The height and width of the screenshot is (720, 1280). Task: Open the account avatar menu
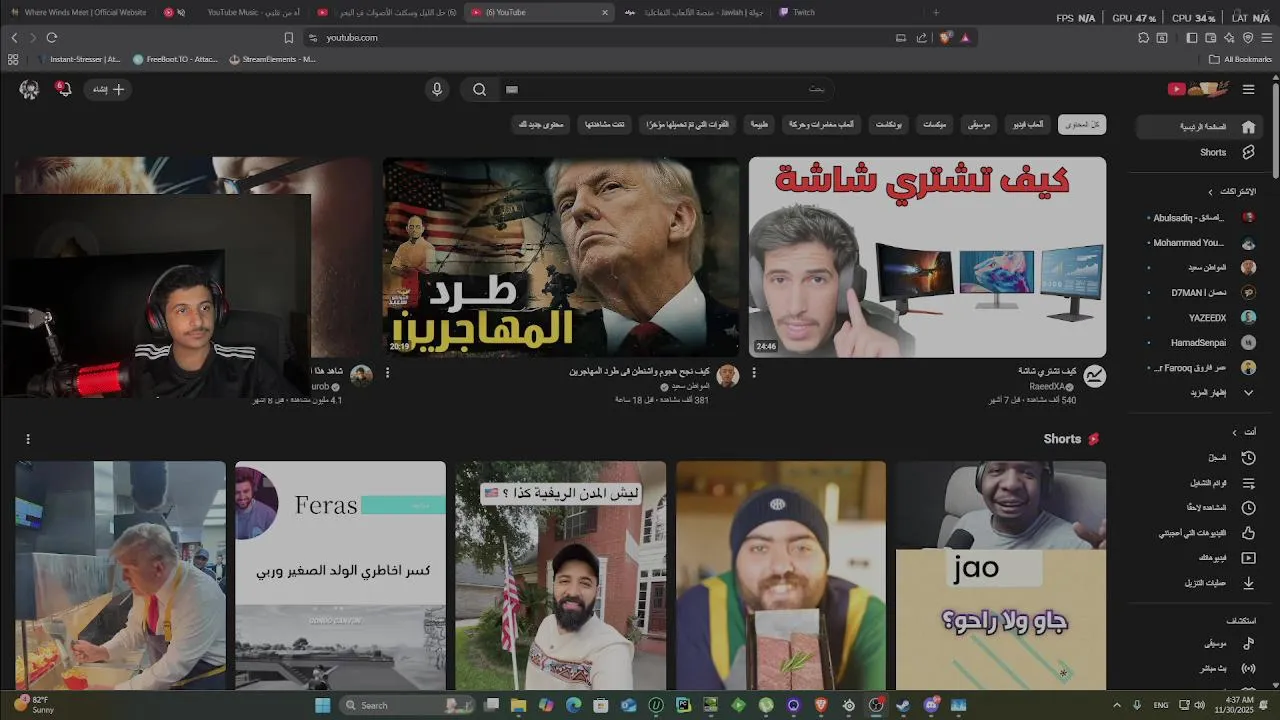coord(29,89)
